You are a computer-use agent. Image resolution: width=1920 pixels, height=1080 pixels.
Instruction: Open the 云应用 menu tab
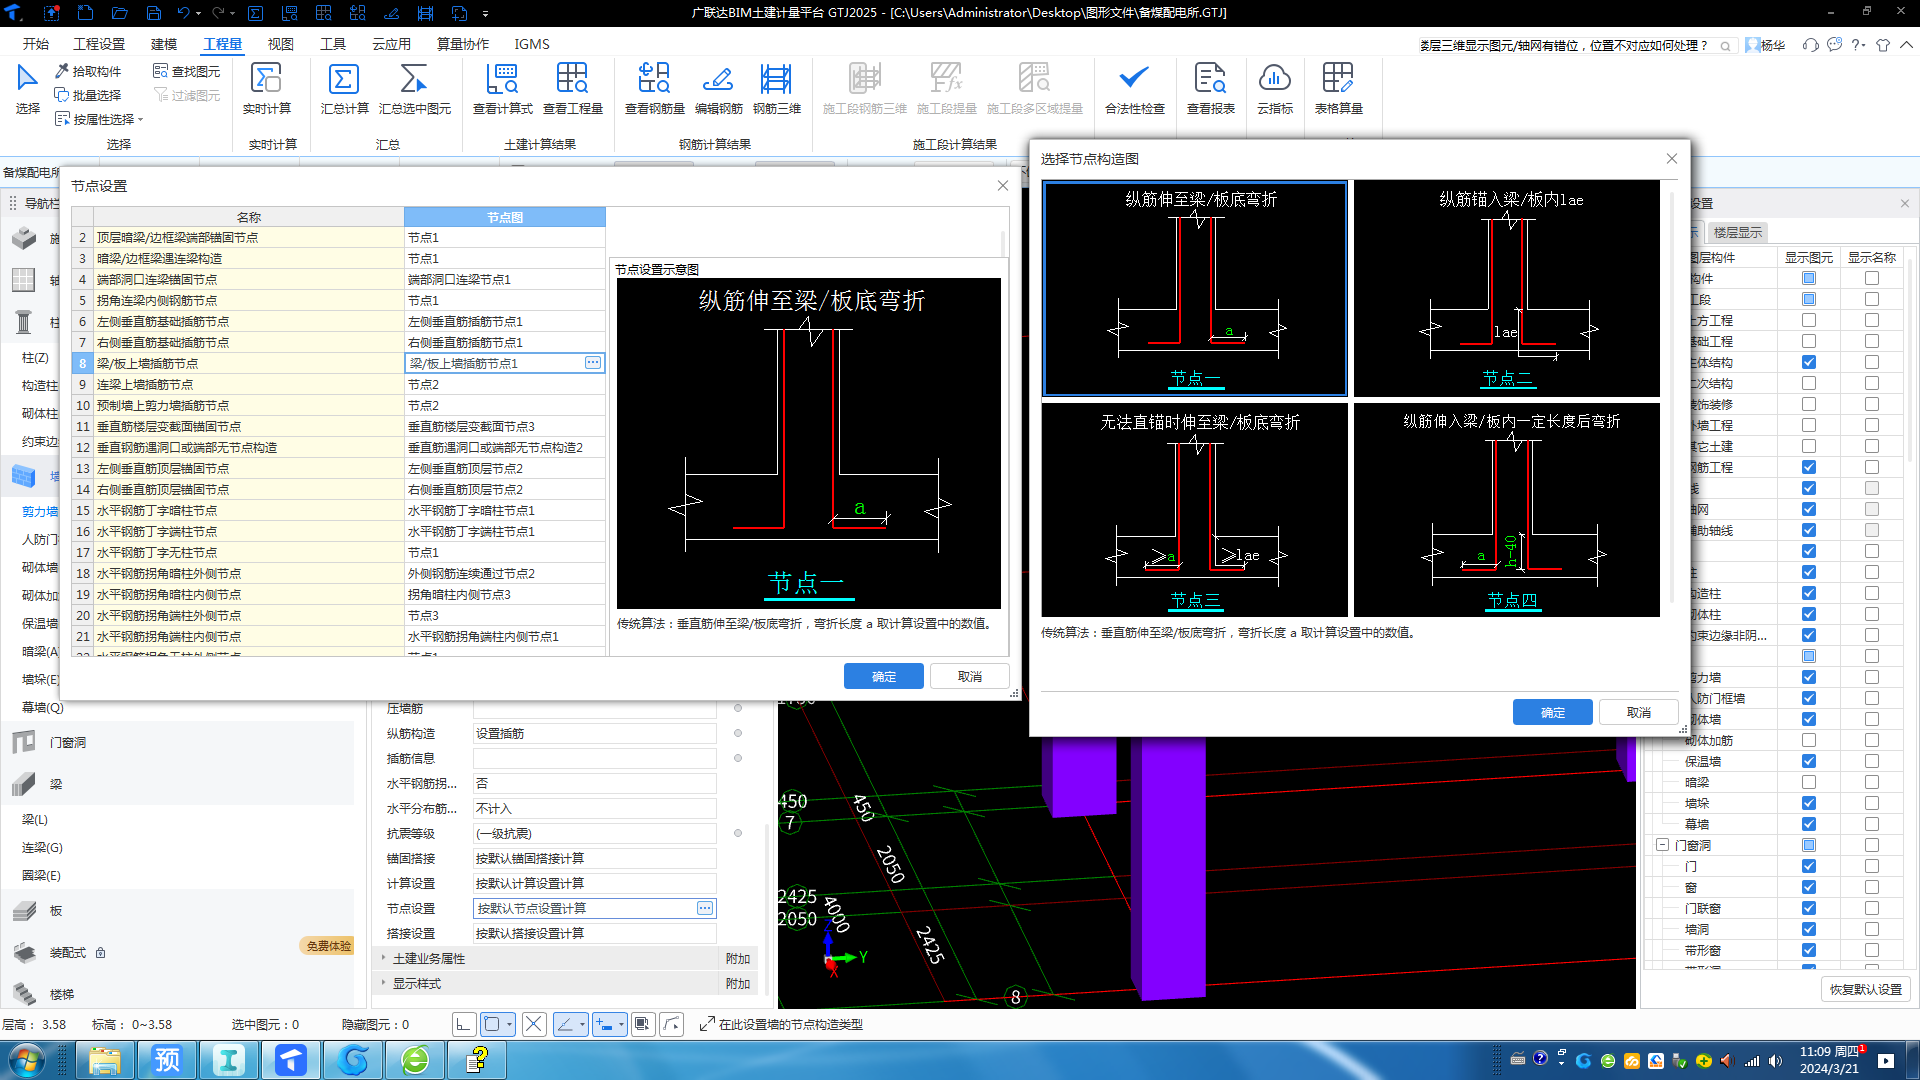pyautogui.click(x=391, y=44)
